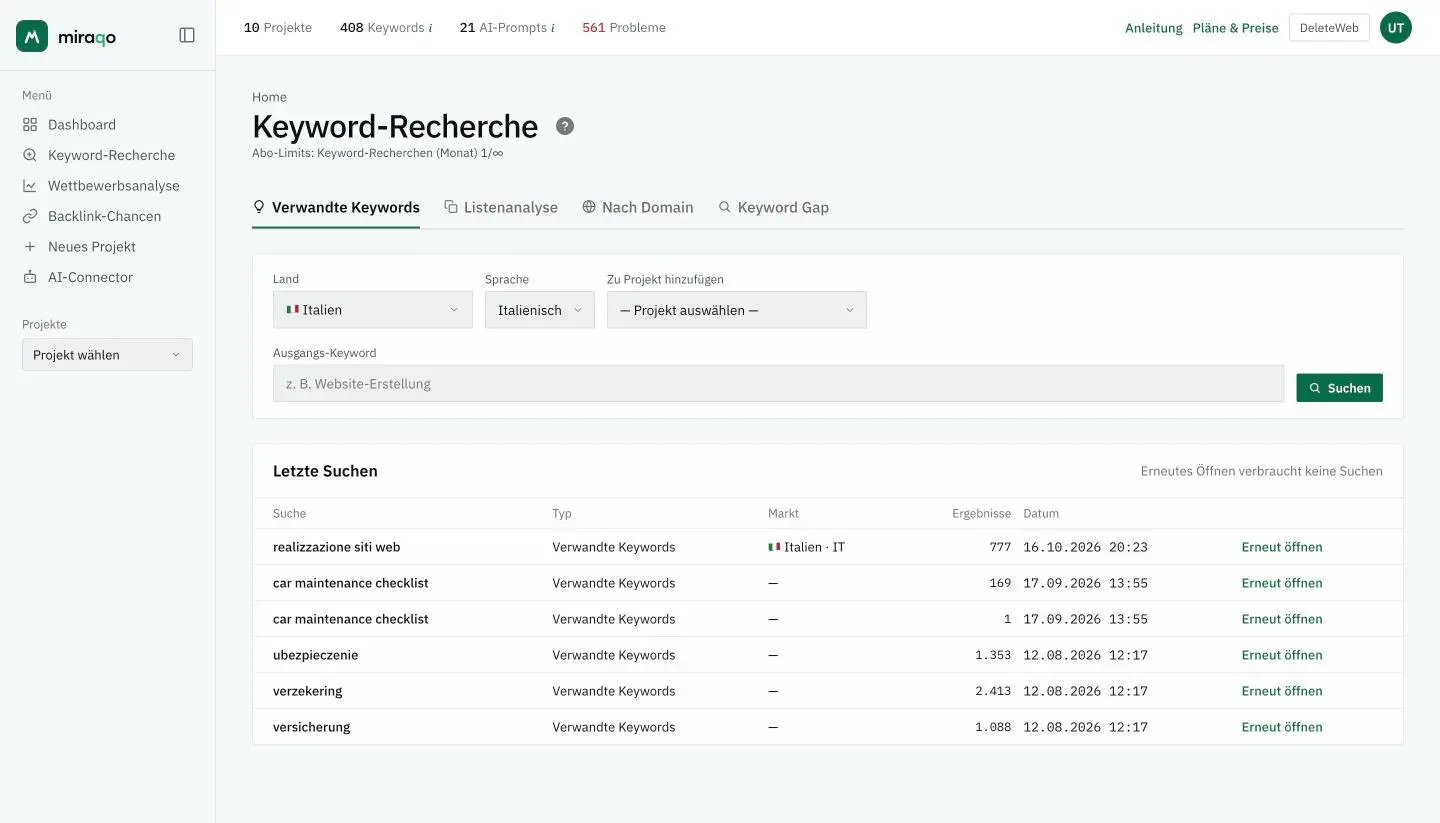This screenshot has height=823, width=1440.
Task: Click the Dashboard grid icon
Action: pos(30,125)
